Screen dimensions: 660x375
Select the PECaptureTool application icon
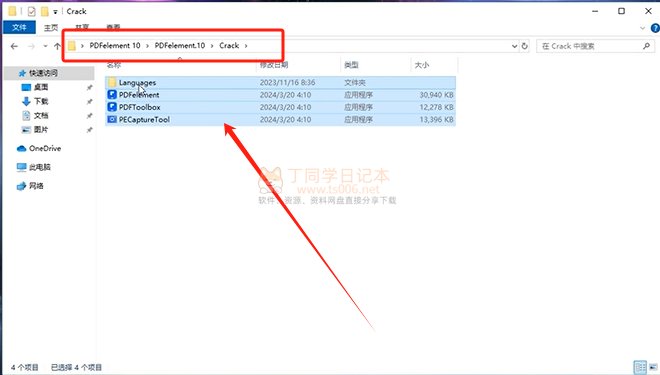click(112, 119)
